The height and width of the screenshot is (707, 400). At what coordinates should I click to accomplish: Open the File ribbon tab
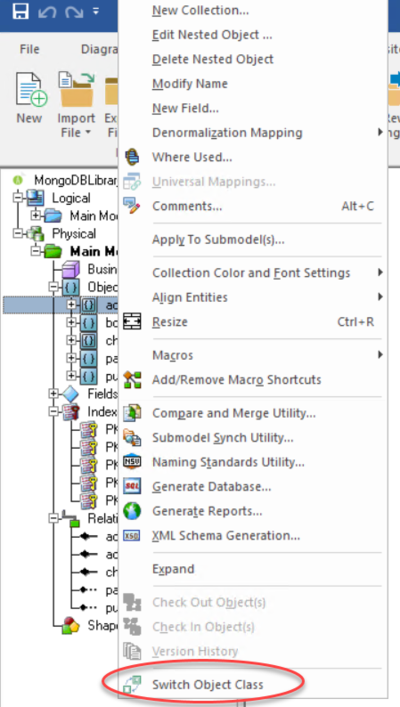pos(29,49)
